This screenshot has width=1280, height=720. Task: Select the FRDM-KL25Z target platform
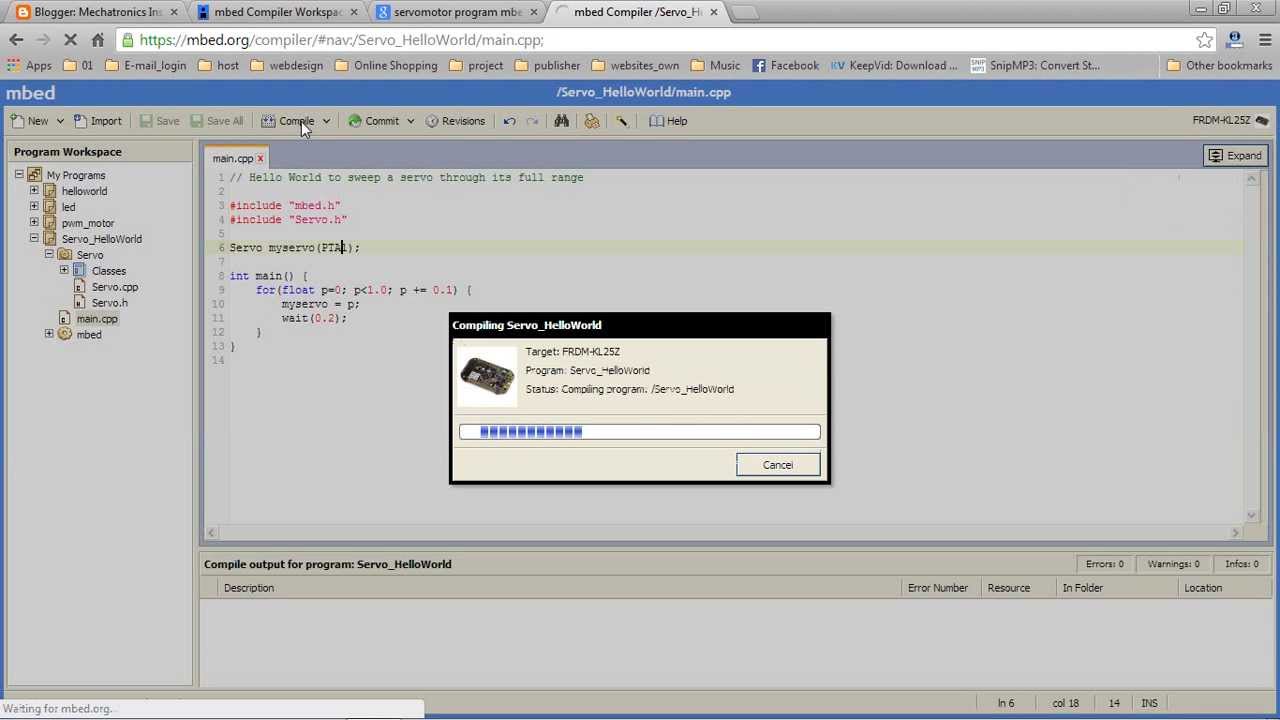click(1230, 120)
